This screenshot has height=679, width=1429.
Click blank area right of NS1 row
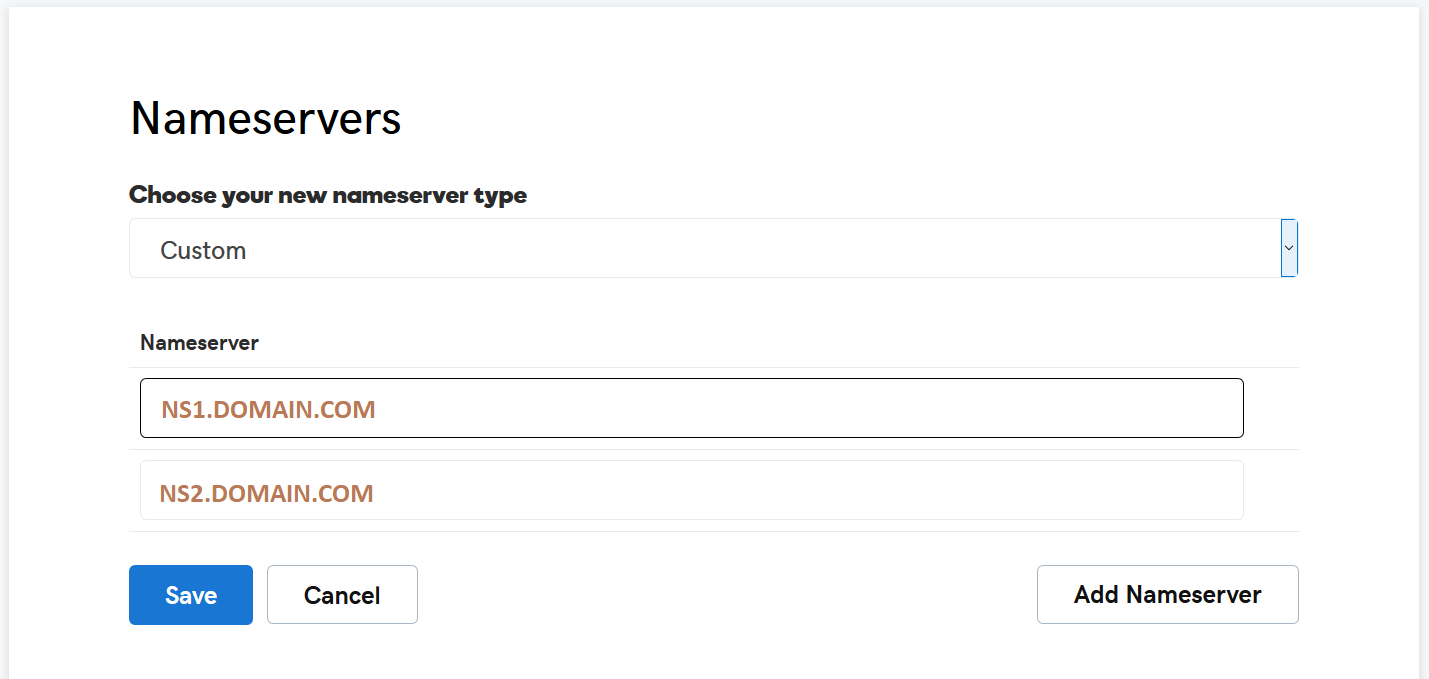(1271, 408)
